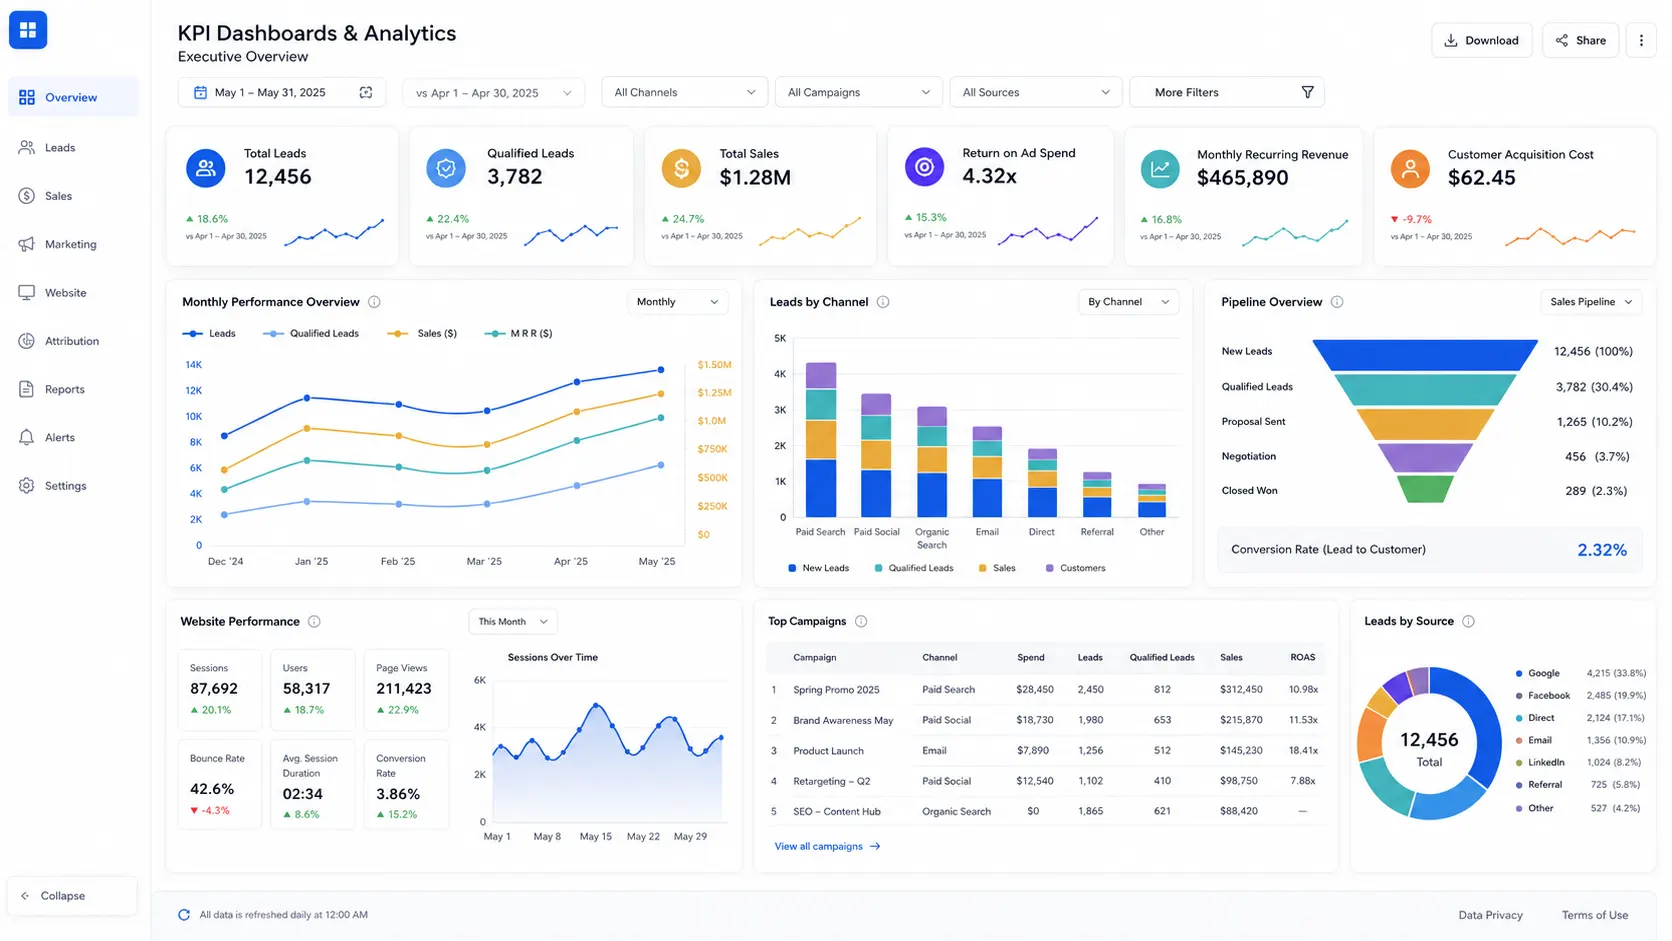
Task: Click the Attribution icon in sidebar
Action: coord(27,341)
